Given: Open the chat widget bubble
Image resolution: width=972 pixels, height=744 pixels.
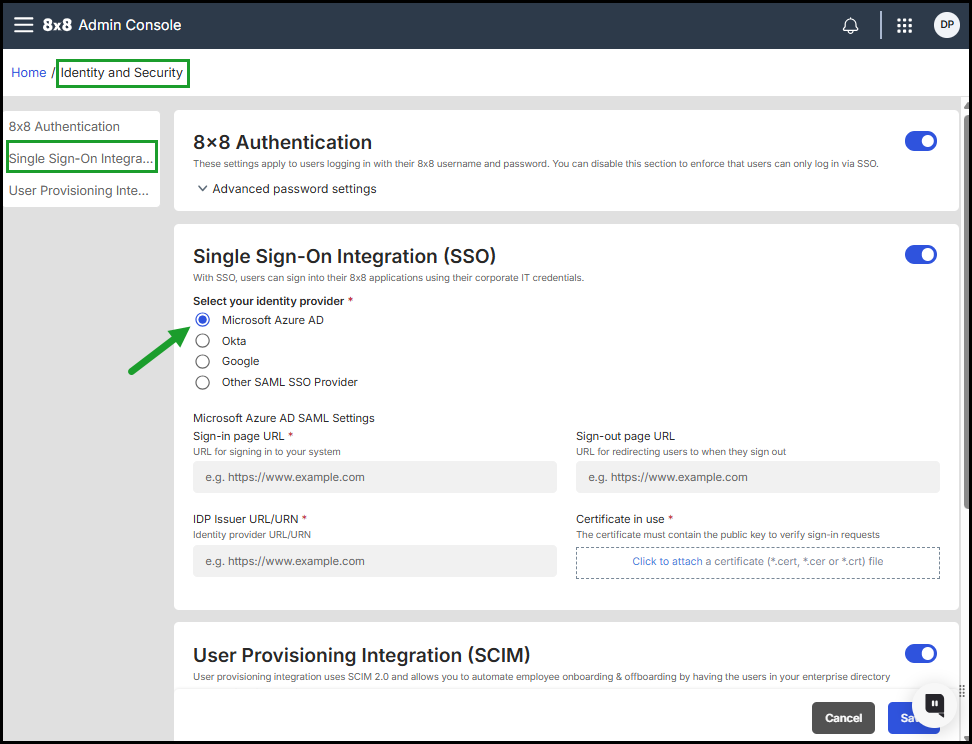Looking at the screenshot, I should click(x=935, y=704).
